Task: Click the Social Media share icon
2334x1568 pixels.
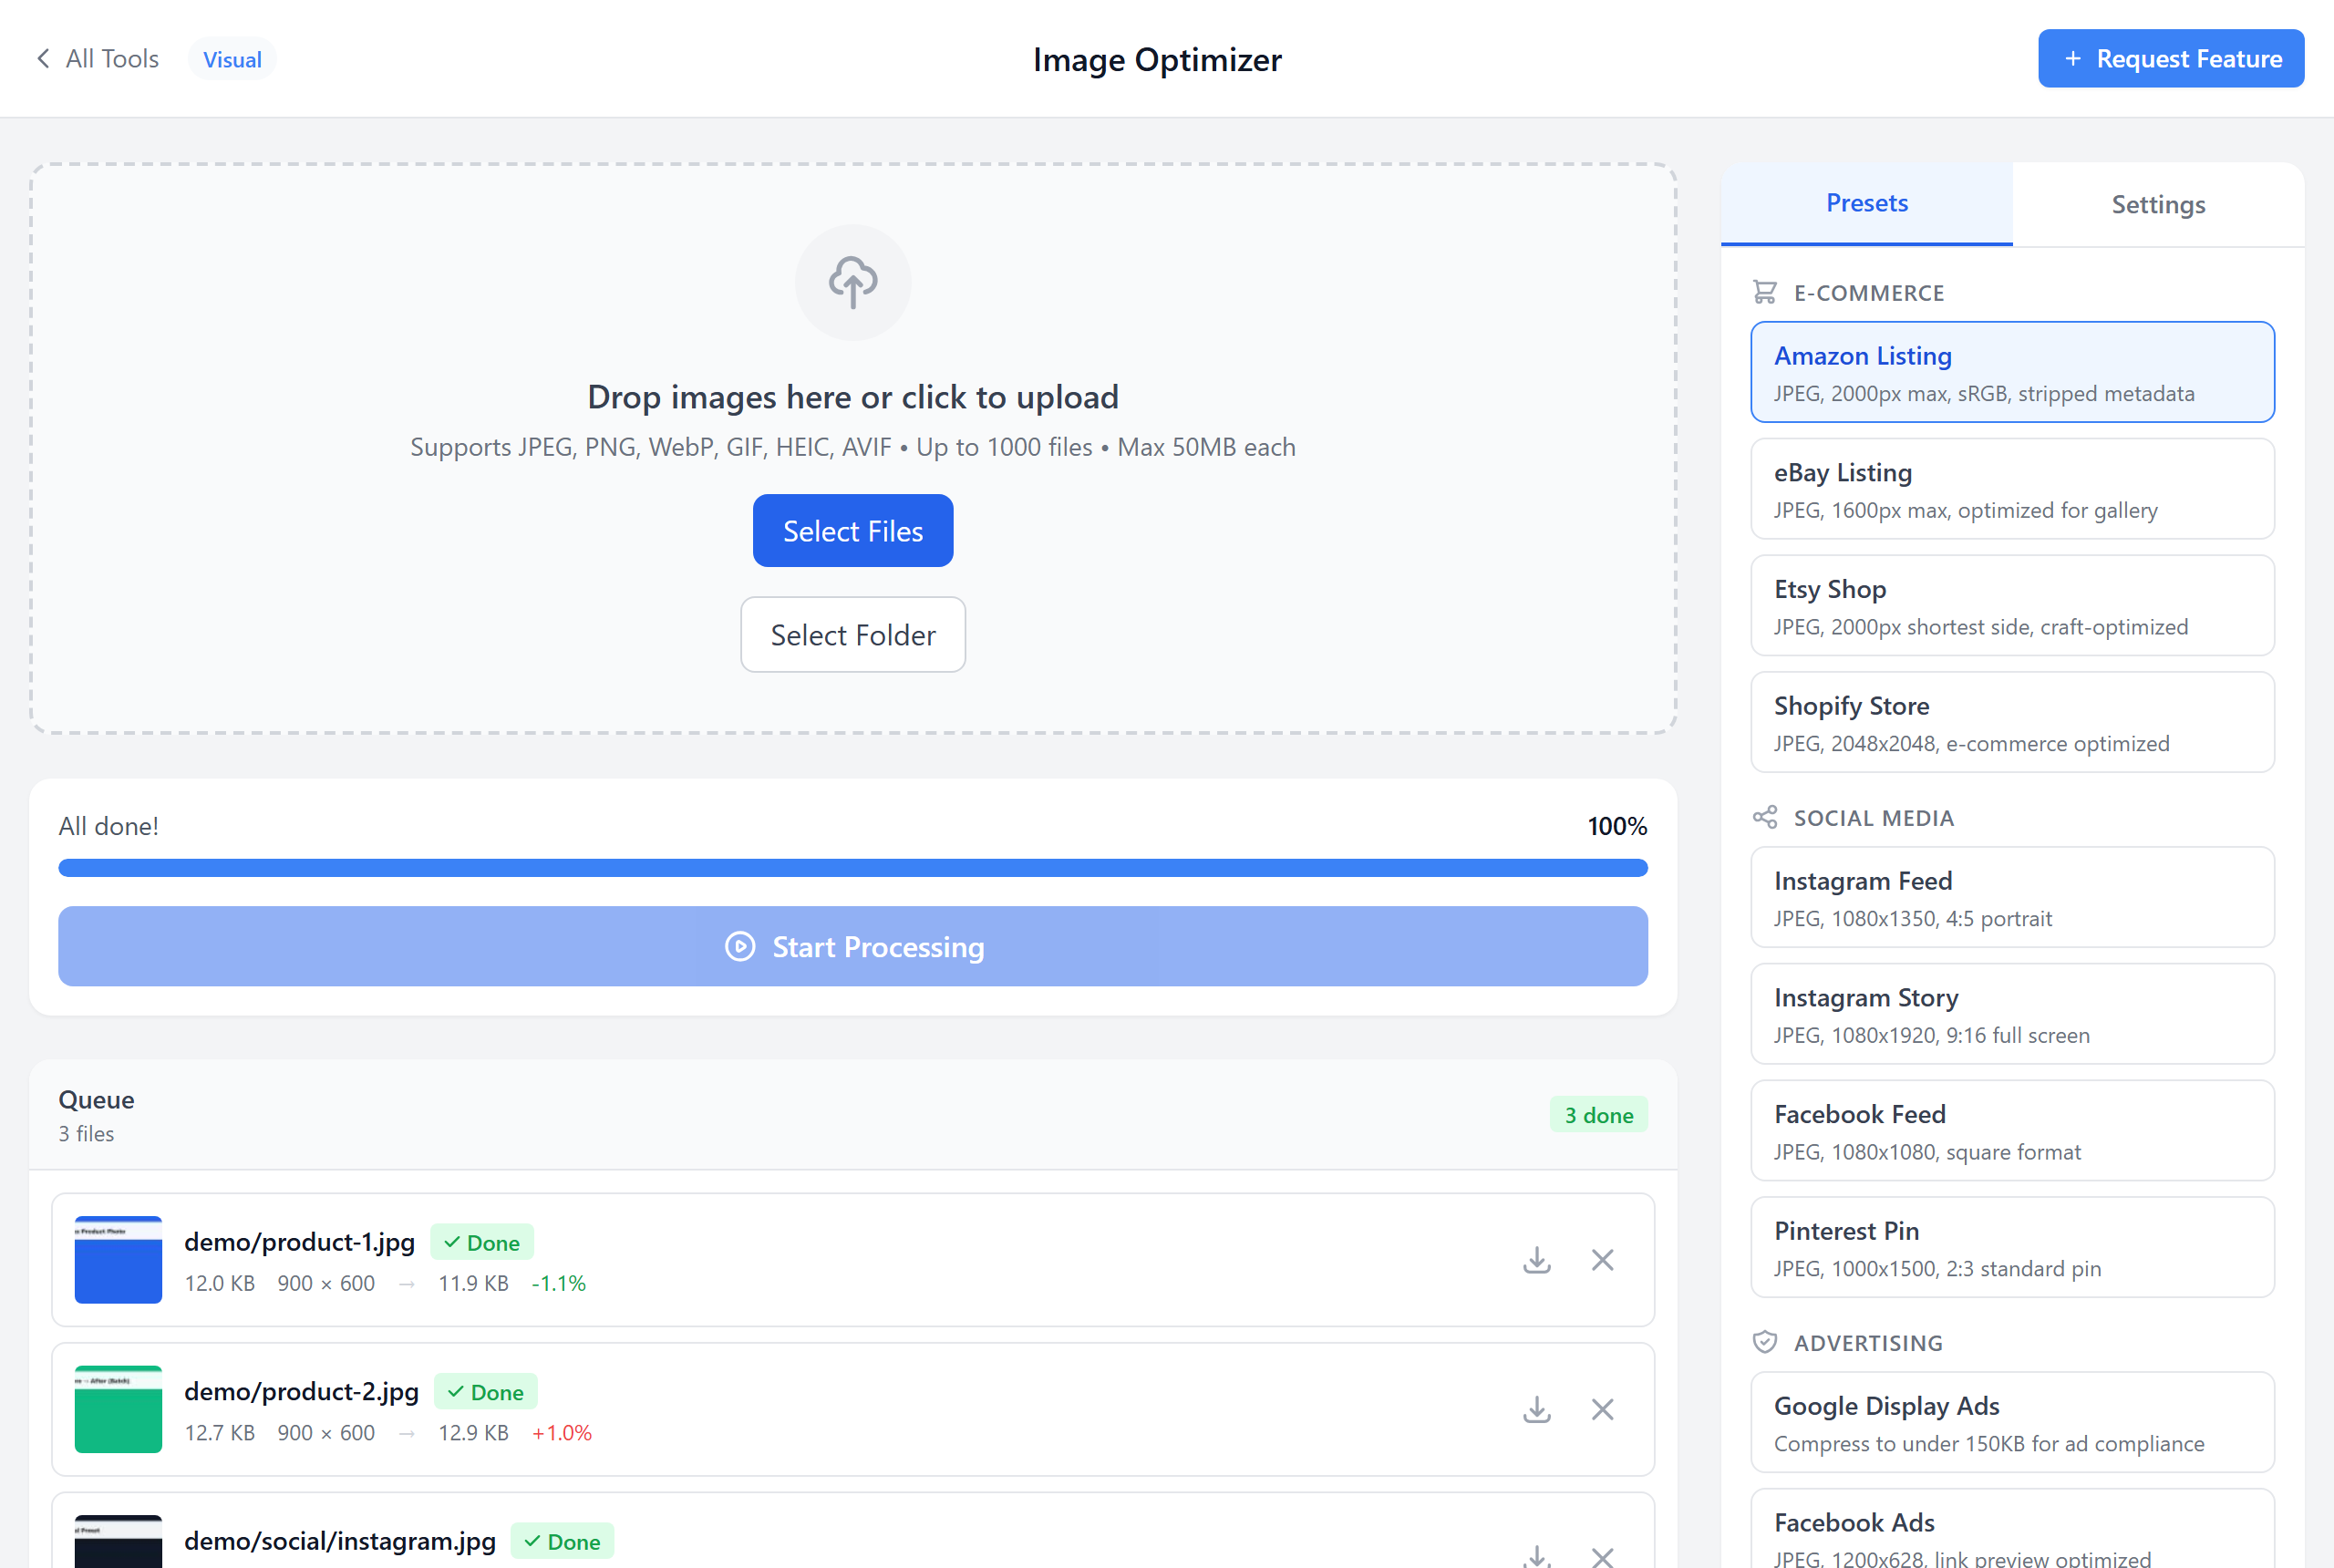Action: (x=1765, y=817)
